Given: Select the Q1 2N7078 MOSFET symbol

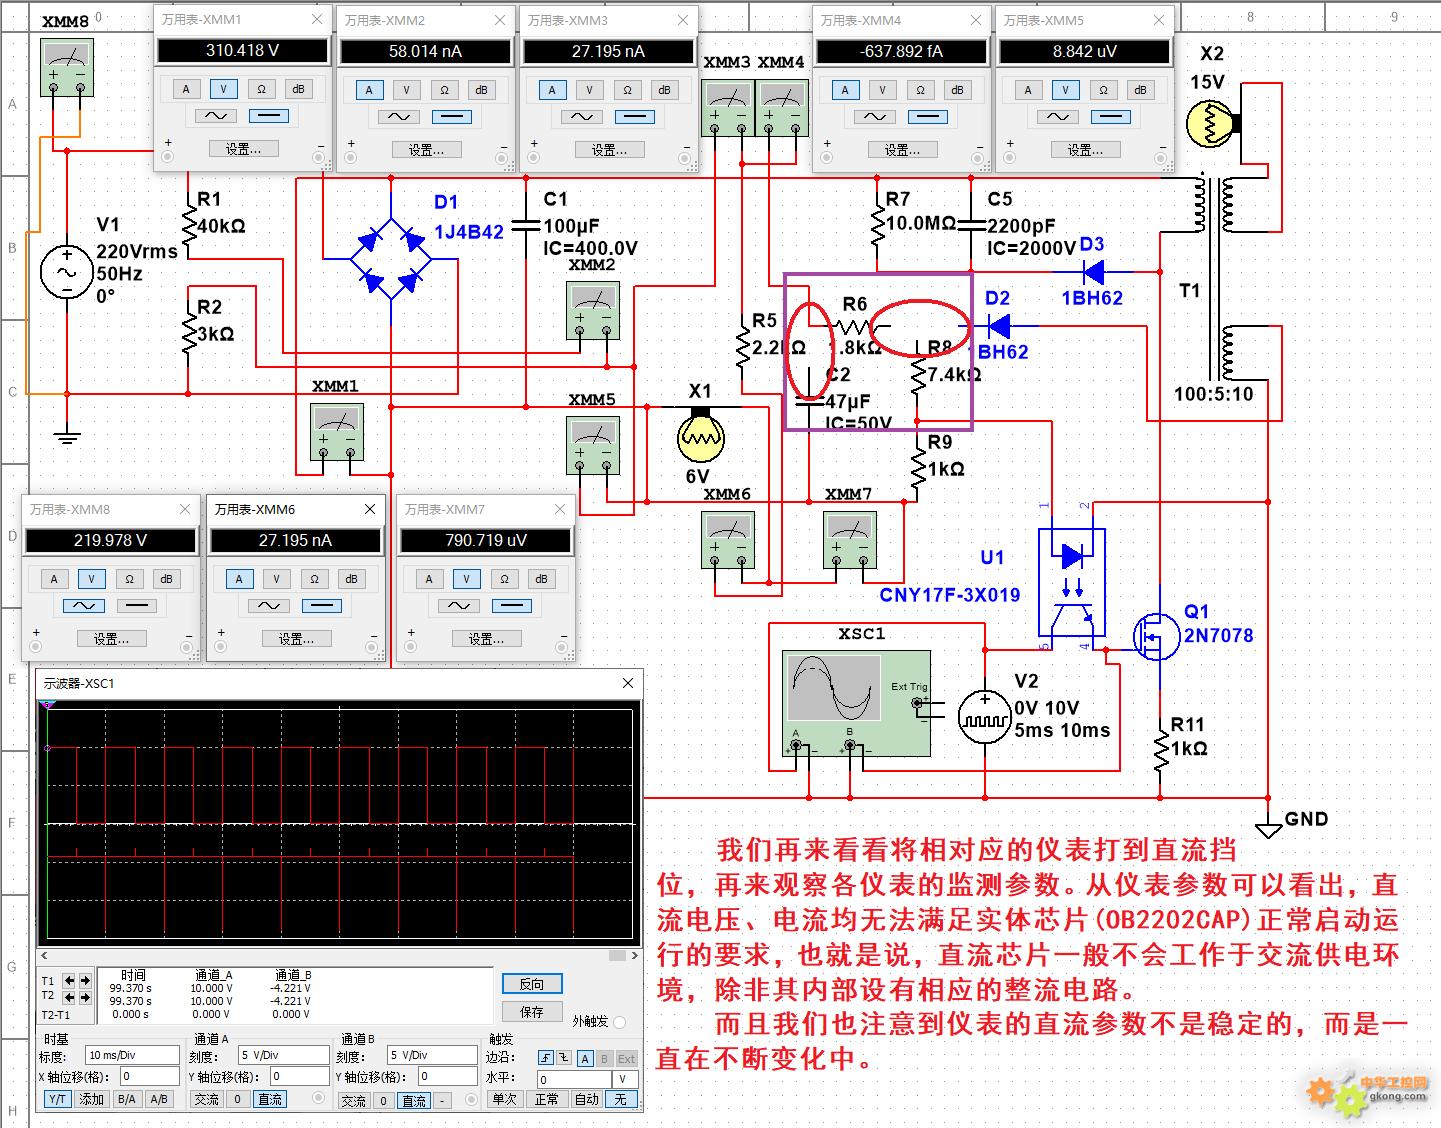Looking at the screenshot, I should [x=1157, y=635].
